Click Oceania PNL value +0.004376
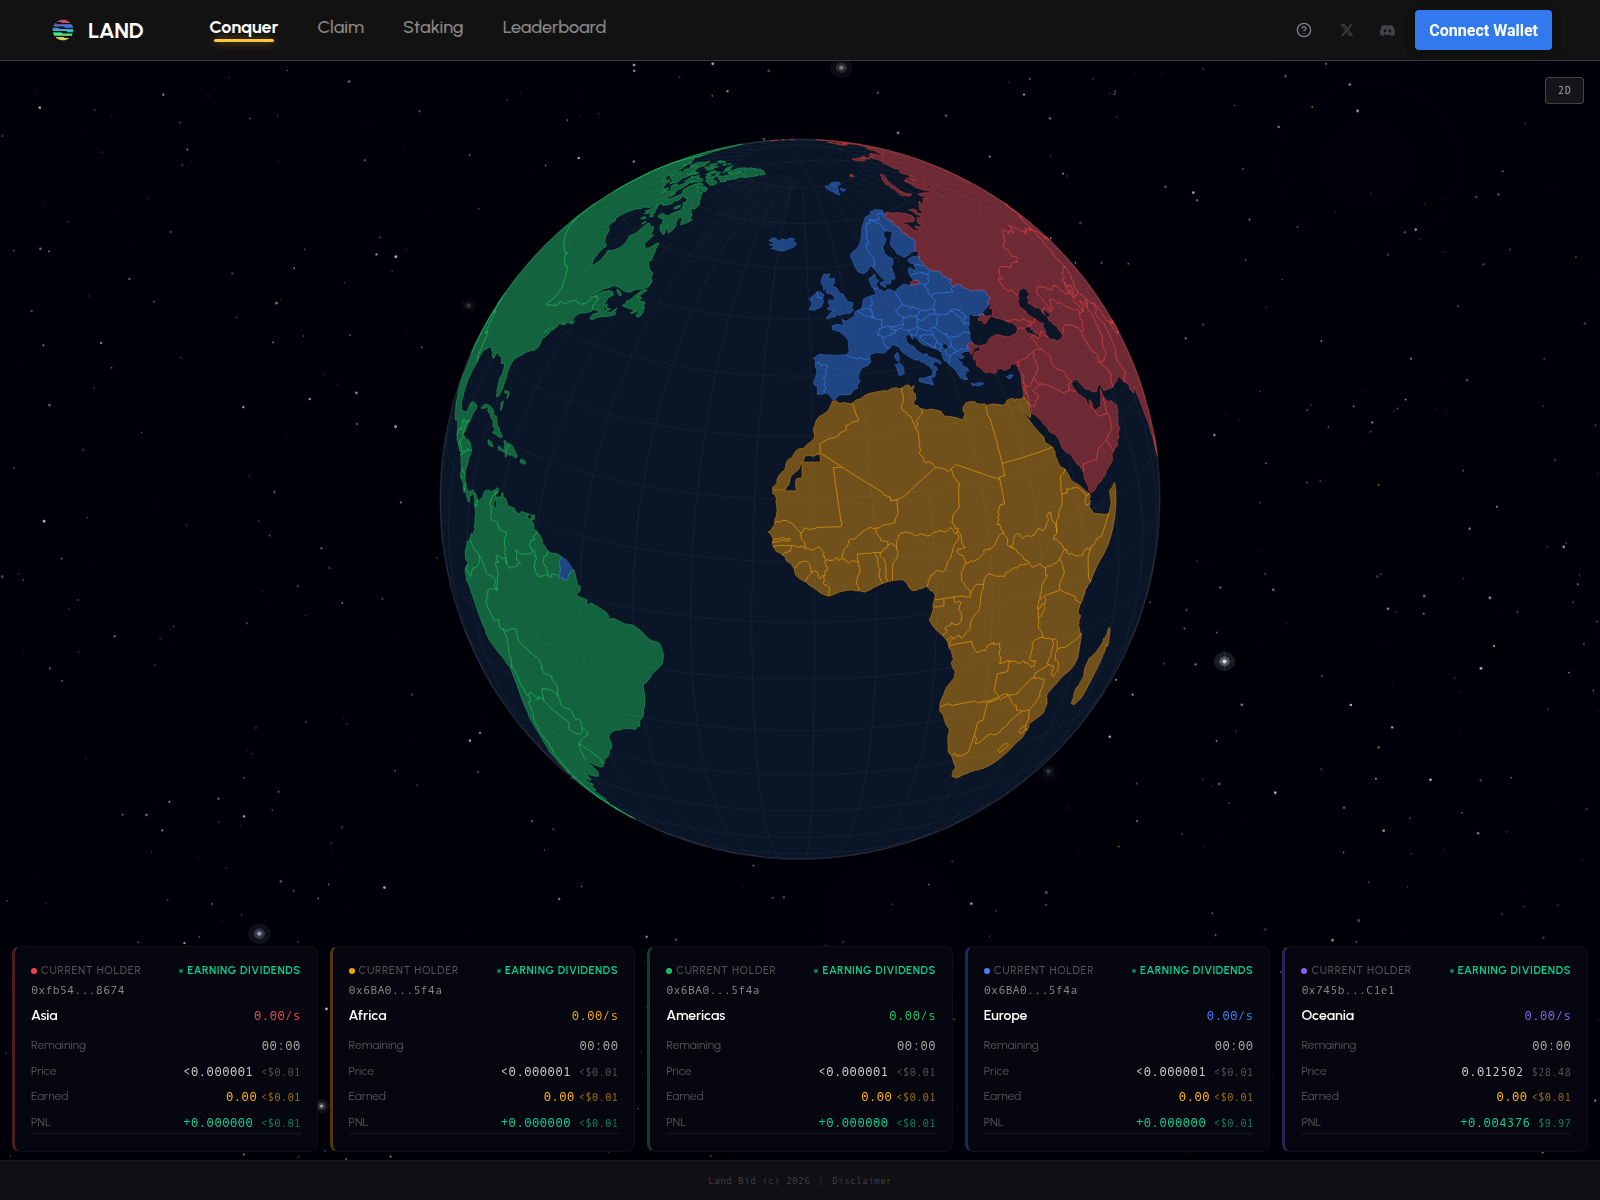Screen dimensions: 1600x1200 click(1495, 1122)
